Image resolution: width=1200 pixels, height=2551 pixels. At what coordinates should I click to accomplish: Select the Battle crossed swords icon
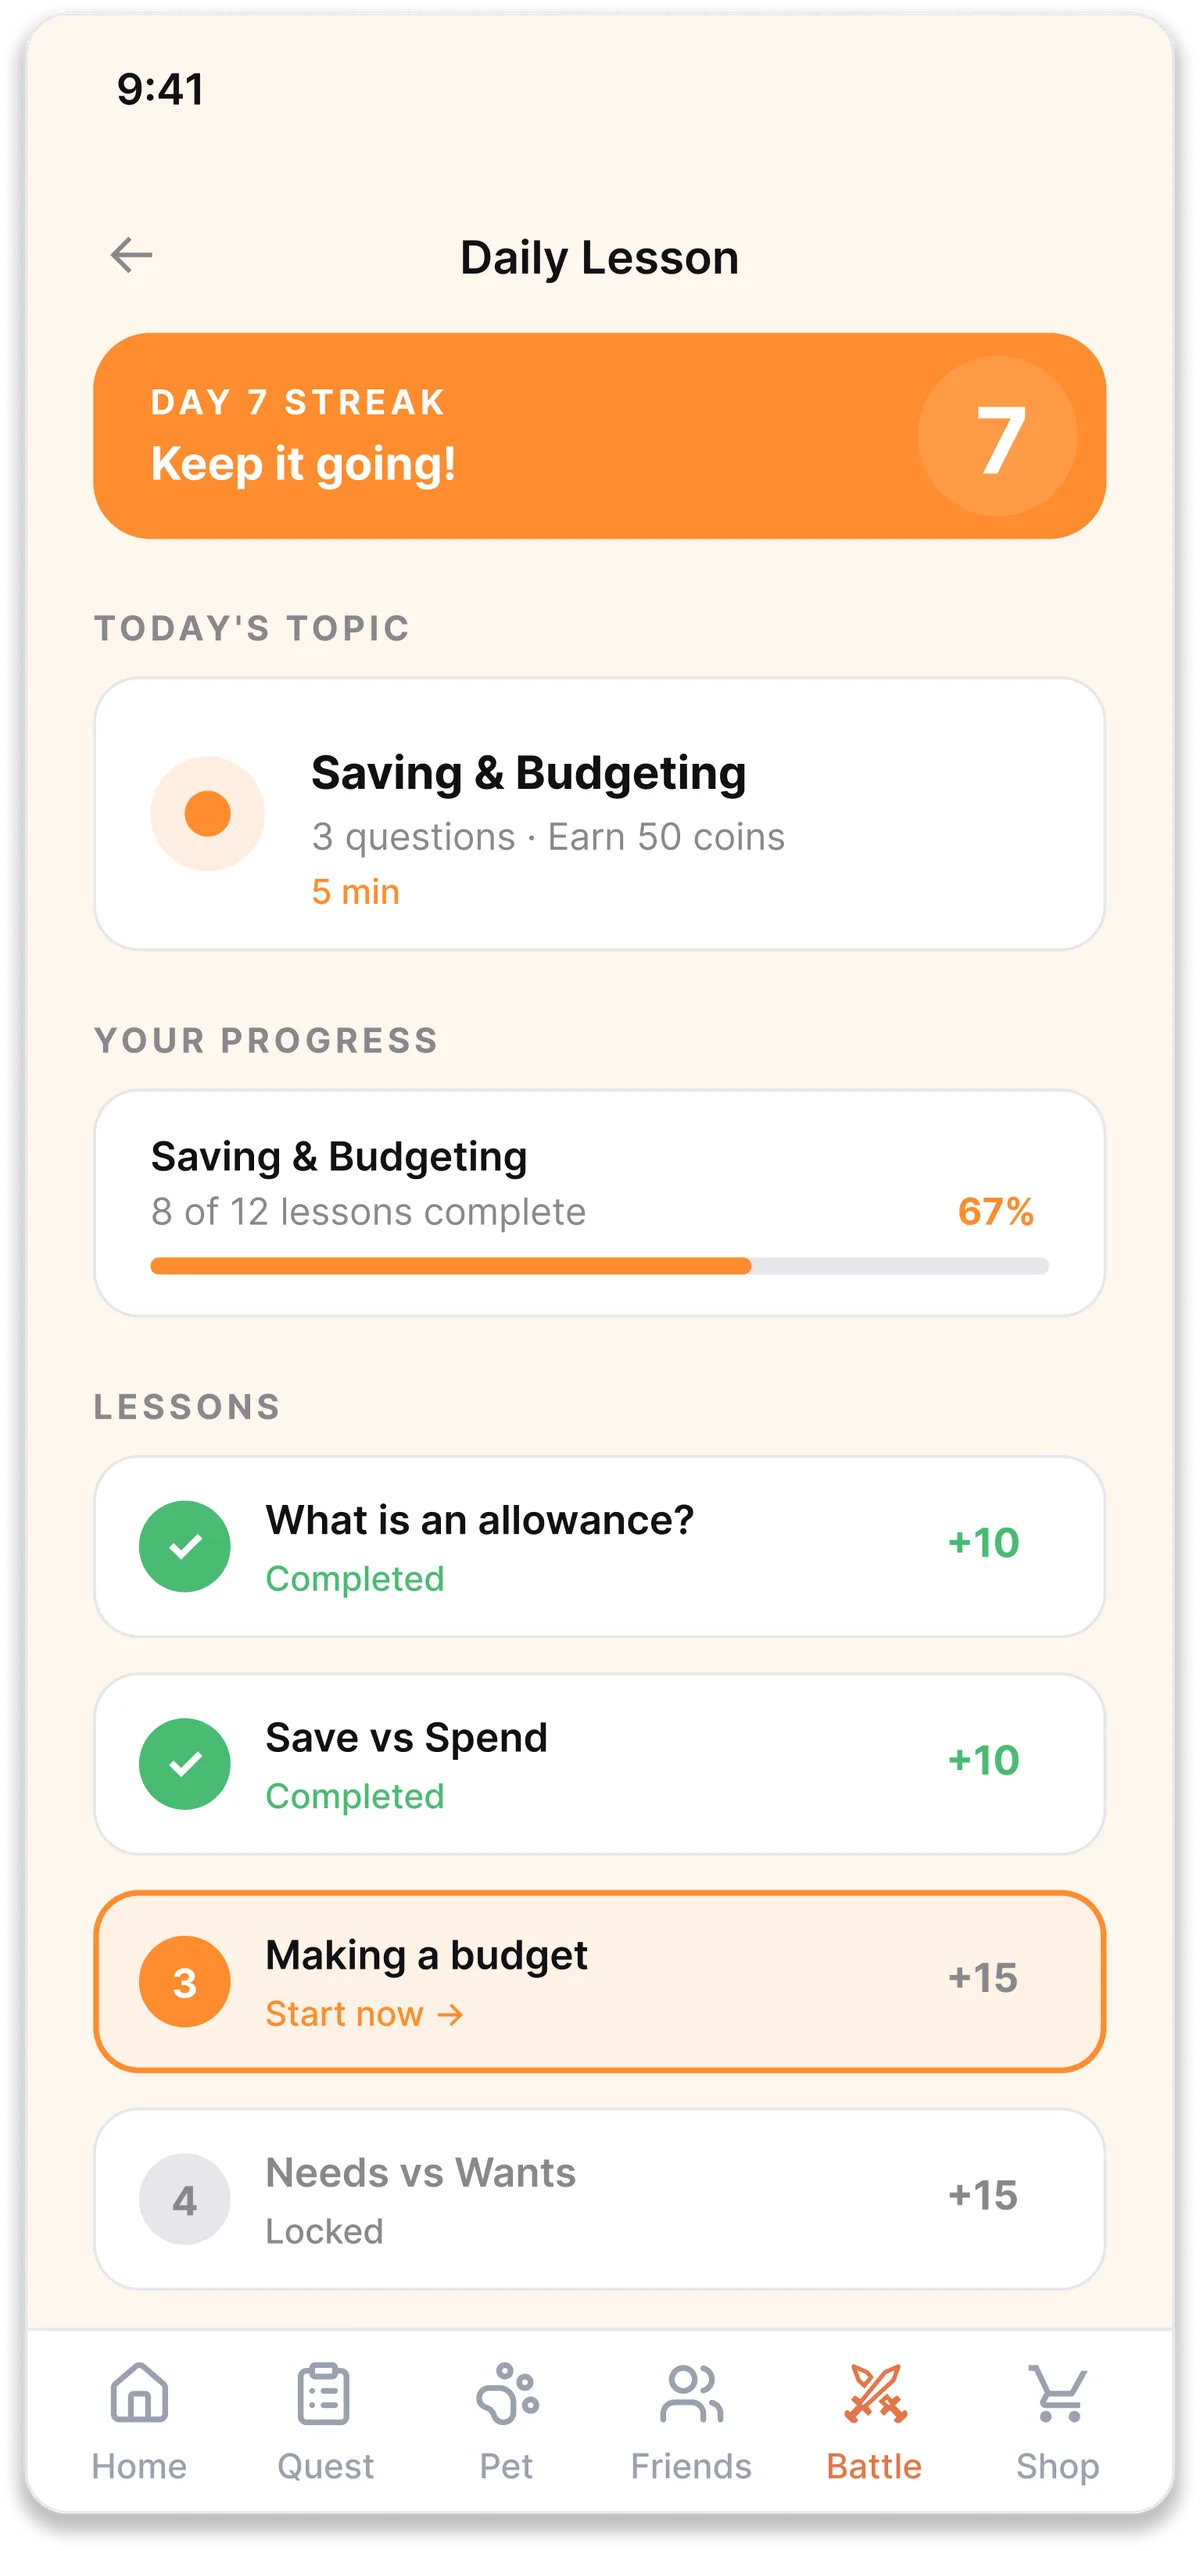875,2393
